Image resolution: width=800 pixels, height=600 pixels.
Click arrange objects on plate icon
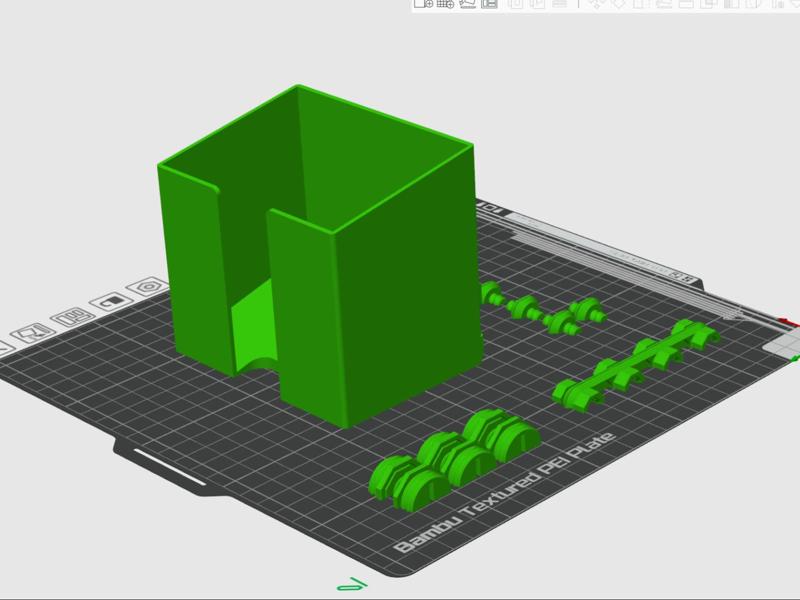pyautogui.click(x=72, y=317)
